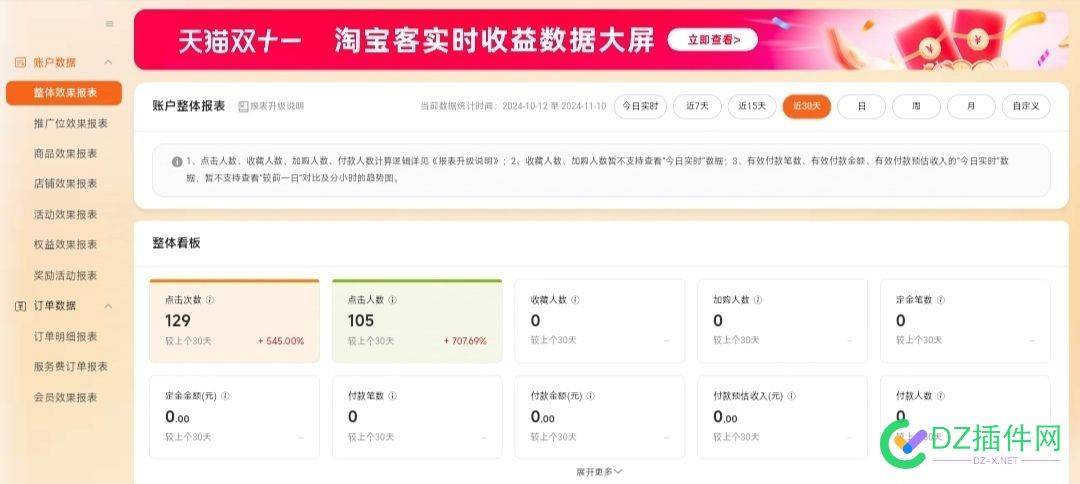This screenshot has width=1080, height=484.
Task: Click date range 2024-10-12 至 2024-11-10
Action: point(554,107)
